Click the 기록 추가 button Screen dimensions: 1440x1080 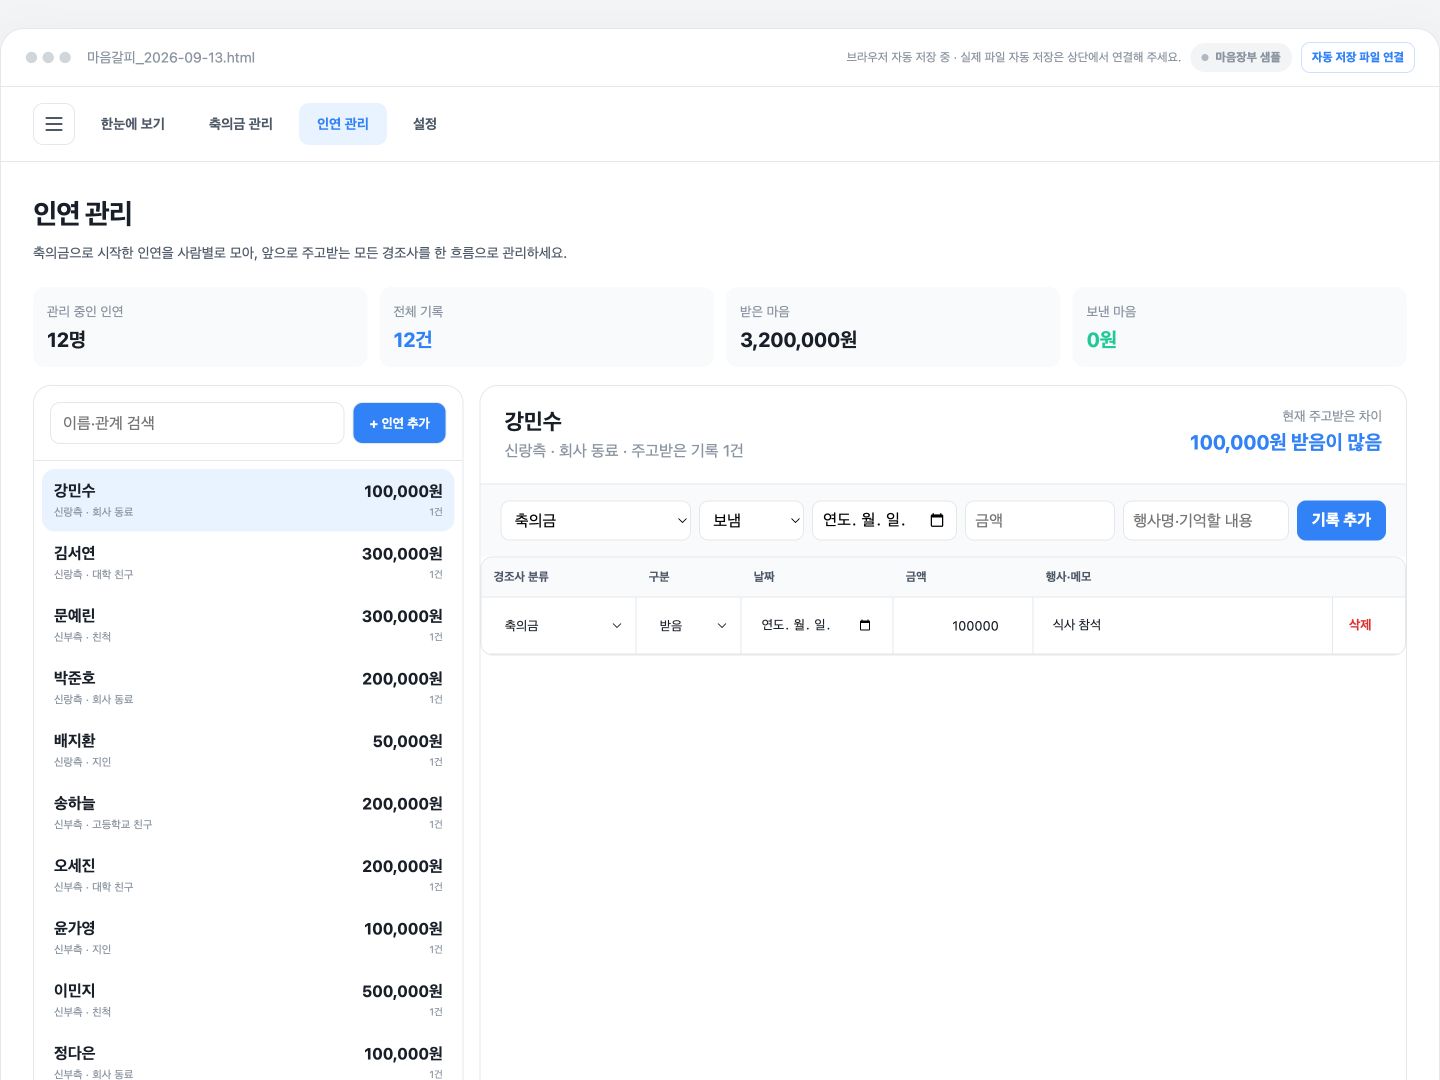pos(1341,520)
